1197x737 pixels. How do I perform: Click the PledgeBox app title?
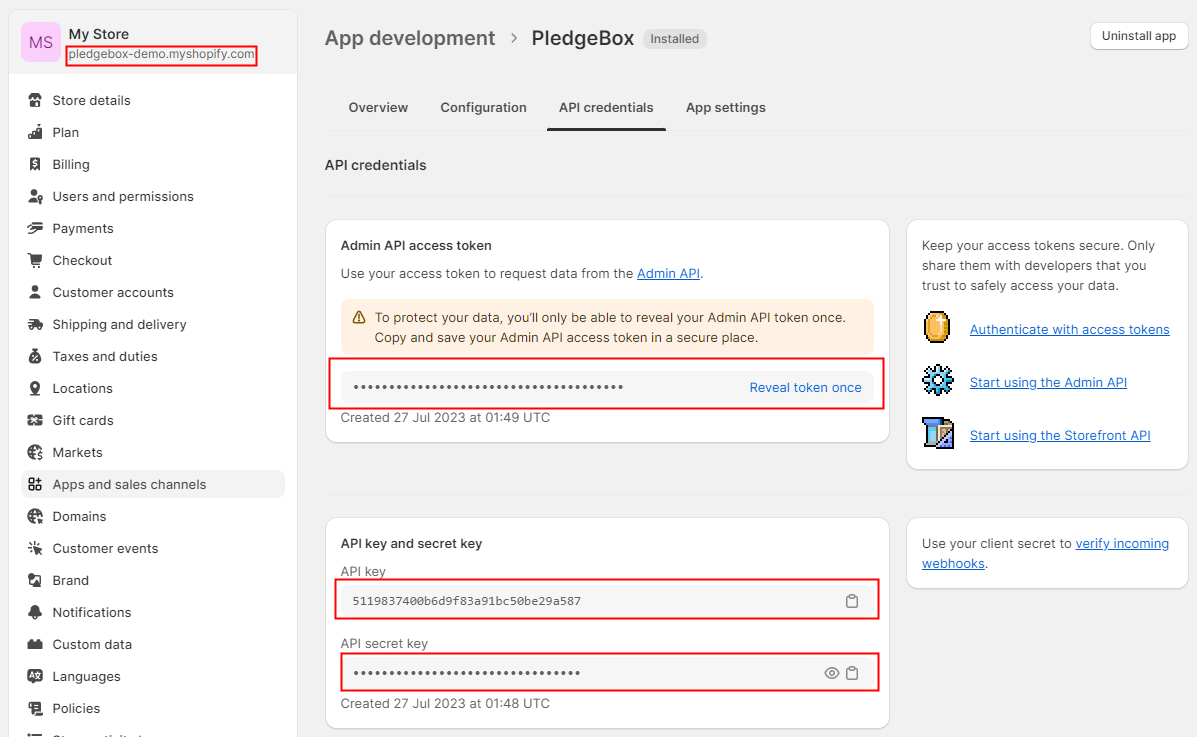(582, 38)
